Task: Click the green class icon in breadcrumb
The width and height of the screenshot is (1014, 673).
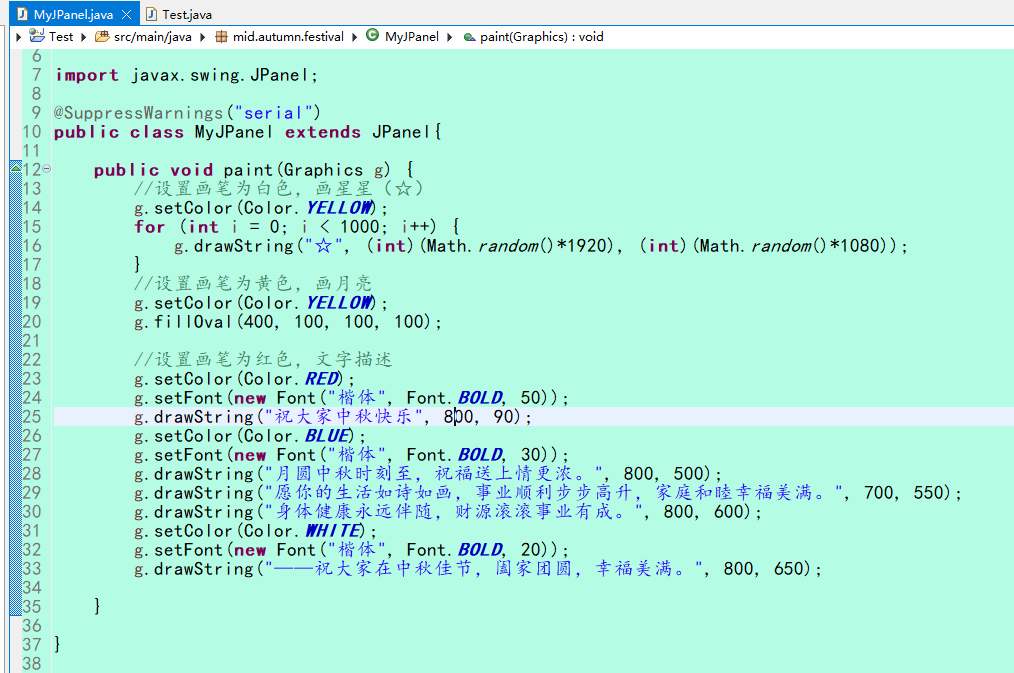Action: (x=372, y=36)
